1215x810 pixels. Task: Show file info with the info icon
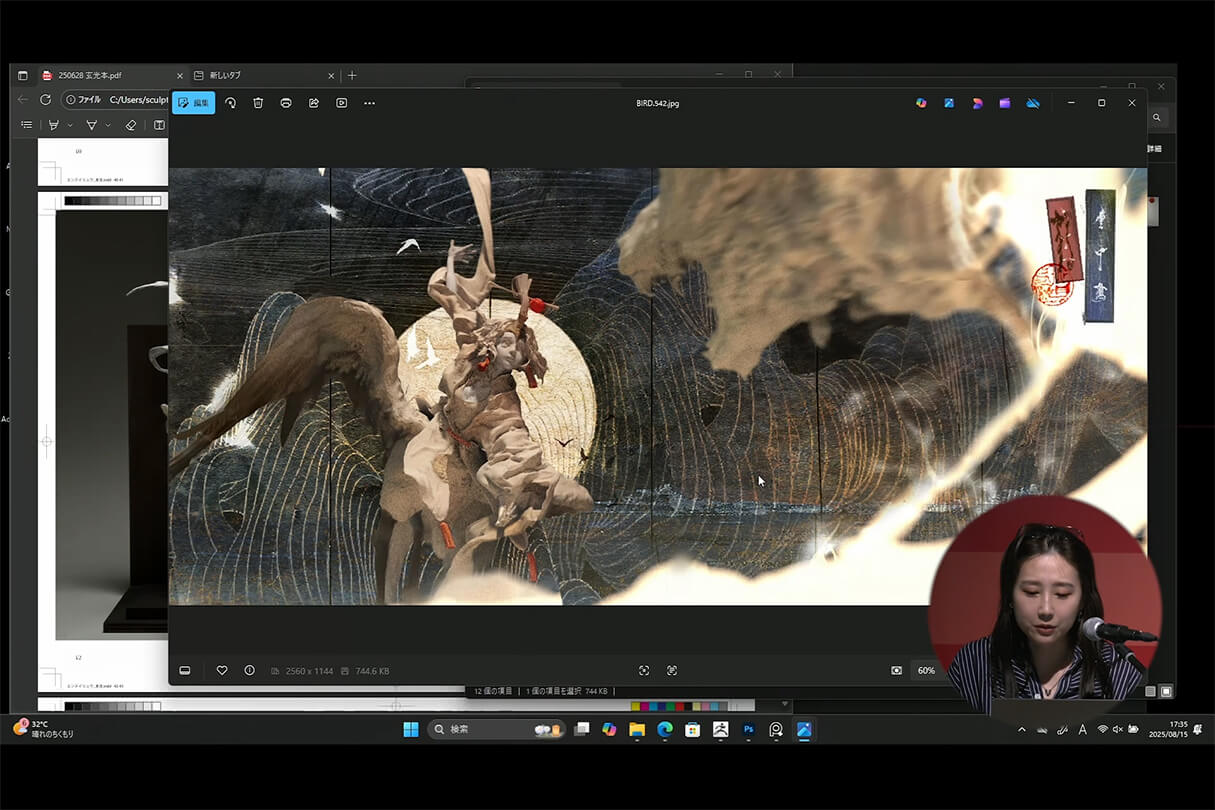[x=249, y=670]
